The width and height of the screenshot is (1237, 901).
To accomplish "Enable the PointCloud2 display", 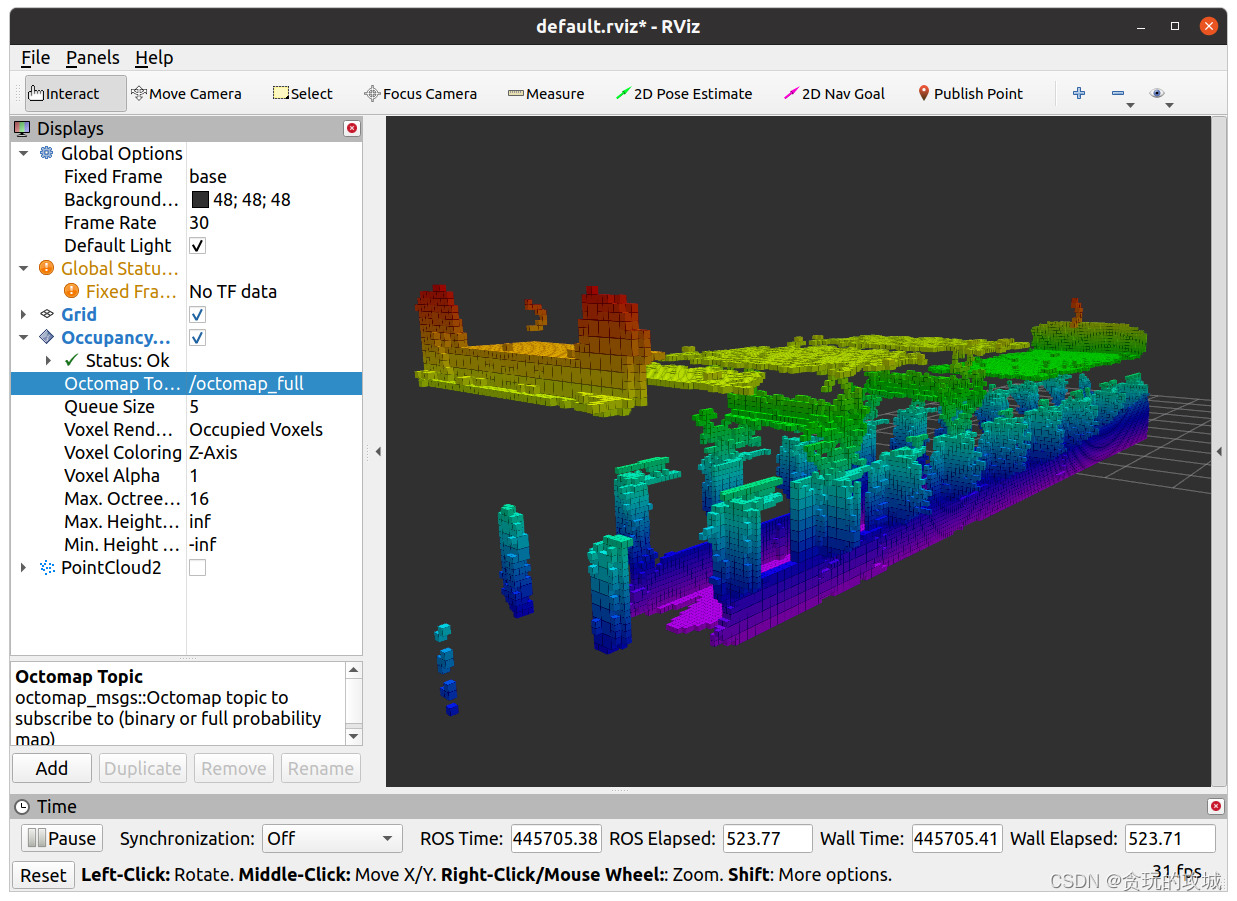I will click(x=197, y=567).
